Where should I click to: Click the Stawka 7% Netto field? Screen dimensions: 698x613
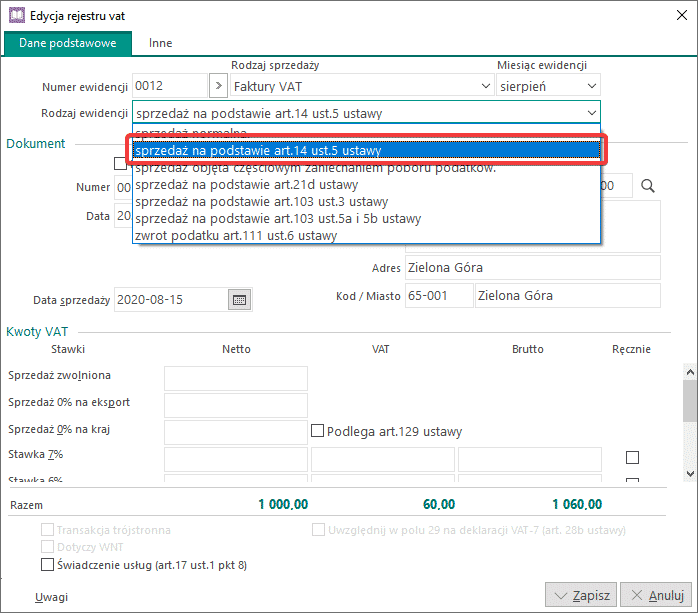click(x=236, y=459)
